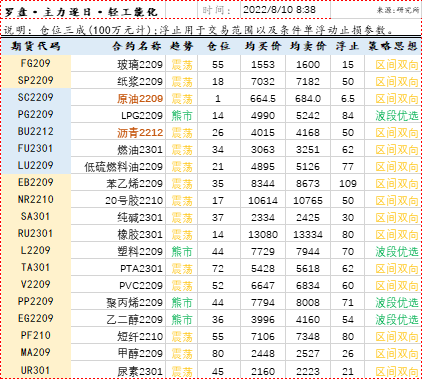Click the 熊市 trend for 乙二醇2209
Viewport: 422px width, 379px height.
tap(182, 320)
